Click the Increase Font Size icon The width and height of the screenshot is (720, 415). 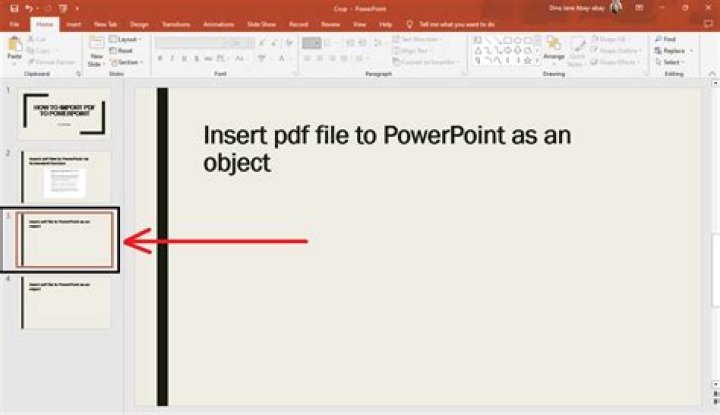coord(262,43)
